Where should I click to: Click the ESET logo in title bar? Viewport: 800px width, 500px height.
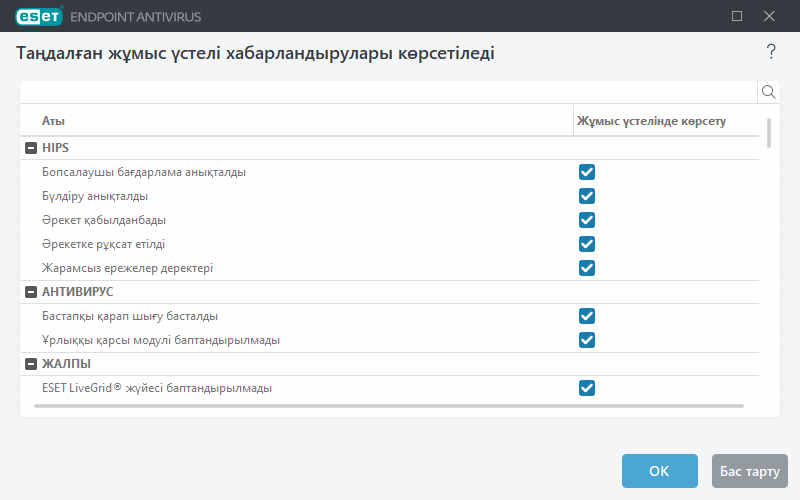[39, 16]
